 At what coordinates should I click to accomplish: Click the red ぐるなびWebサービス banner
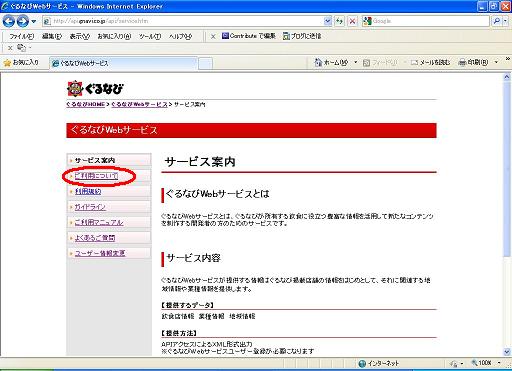pyautogui.click(x=251, y=130)
